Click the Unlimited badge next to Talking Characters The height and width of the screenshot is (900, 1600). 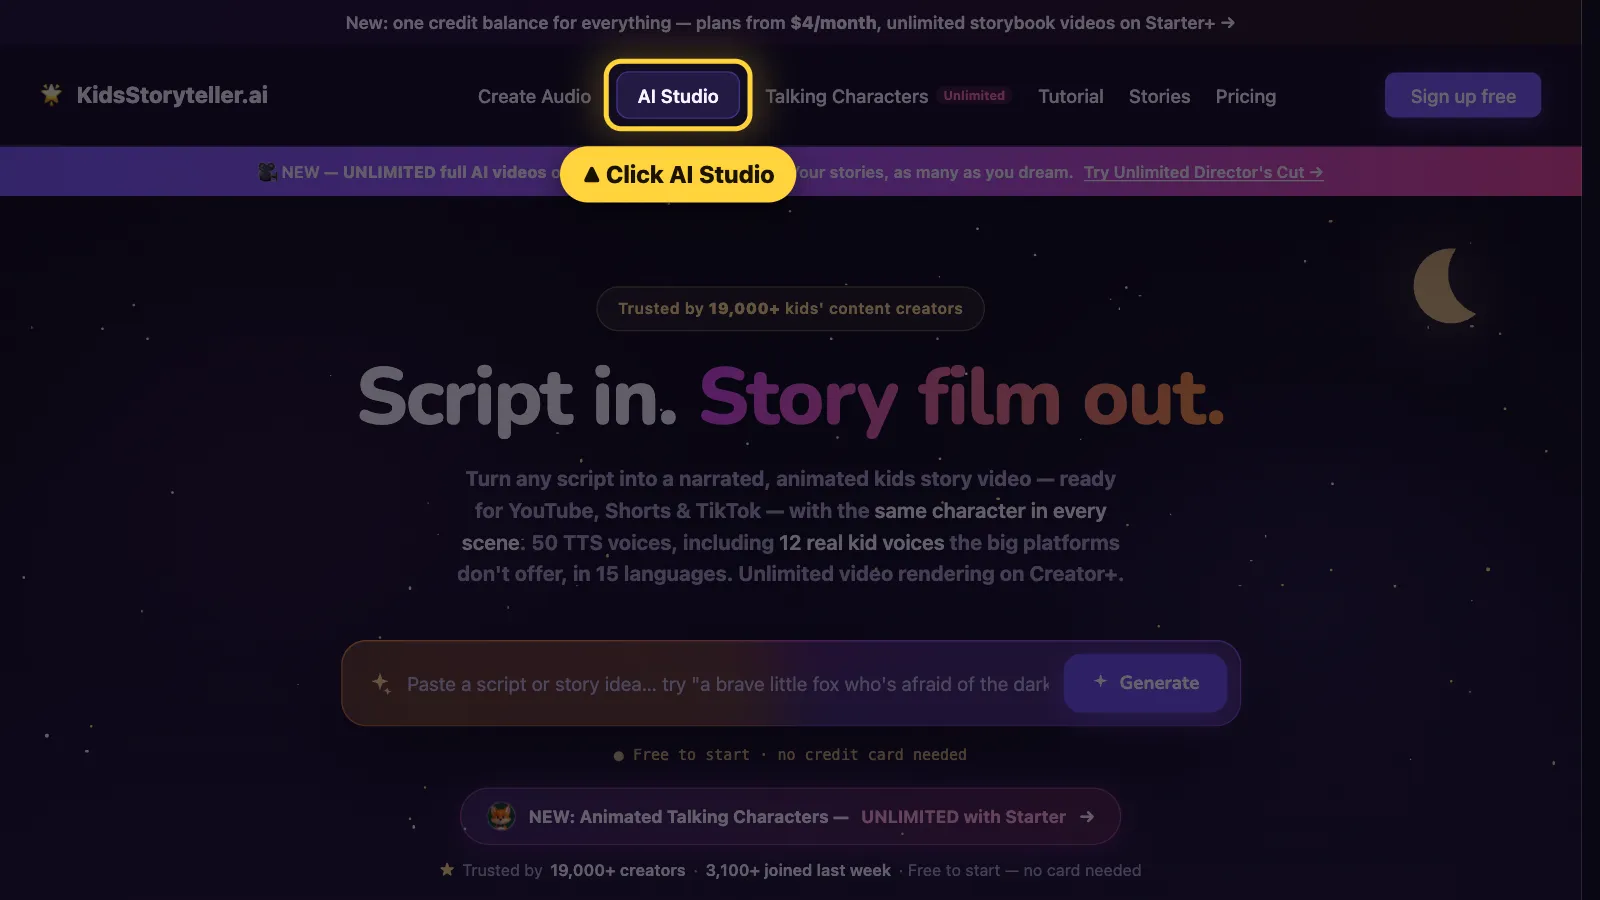pyautogui.click(x=974, y=95)
